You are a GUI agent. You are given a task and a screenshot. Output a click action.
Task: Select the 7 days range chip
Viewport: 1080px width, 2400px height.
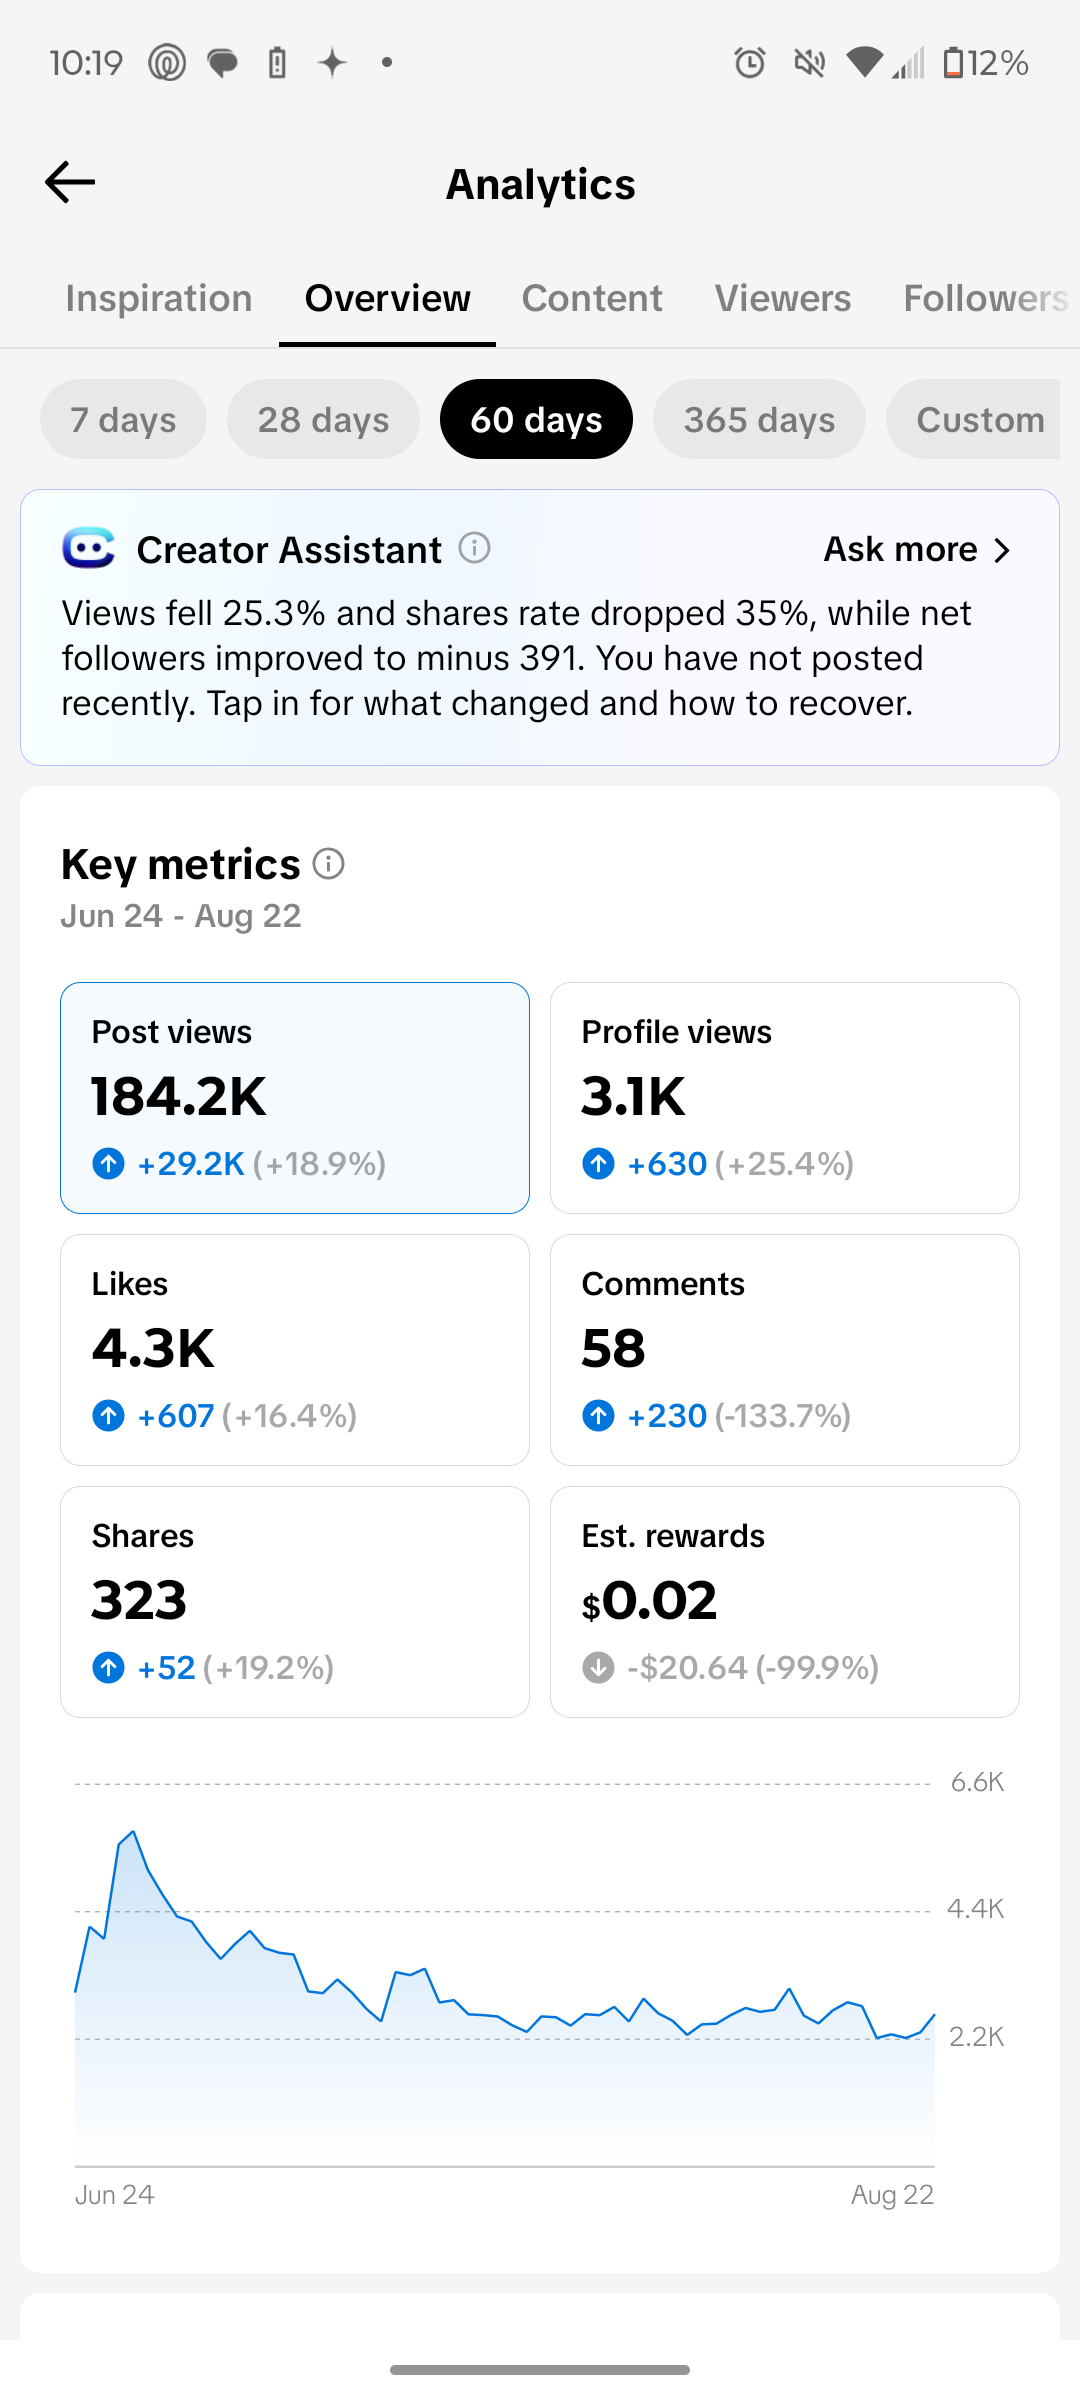(123, 419)
